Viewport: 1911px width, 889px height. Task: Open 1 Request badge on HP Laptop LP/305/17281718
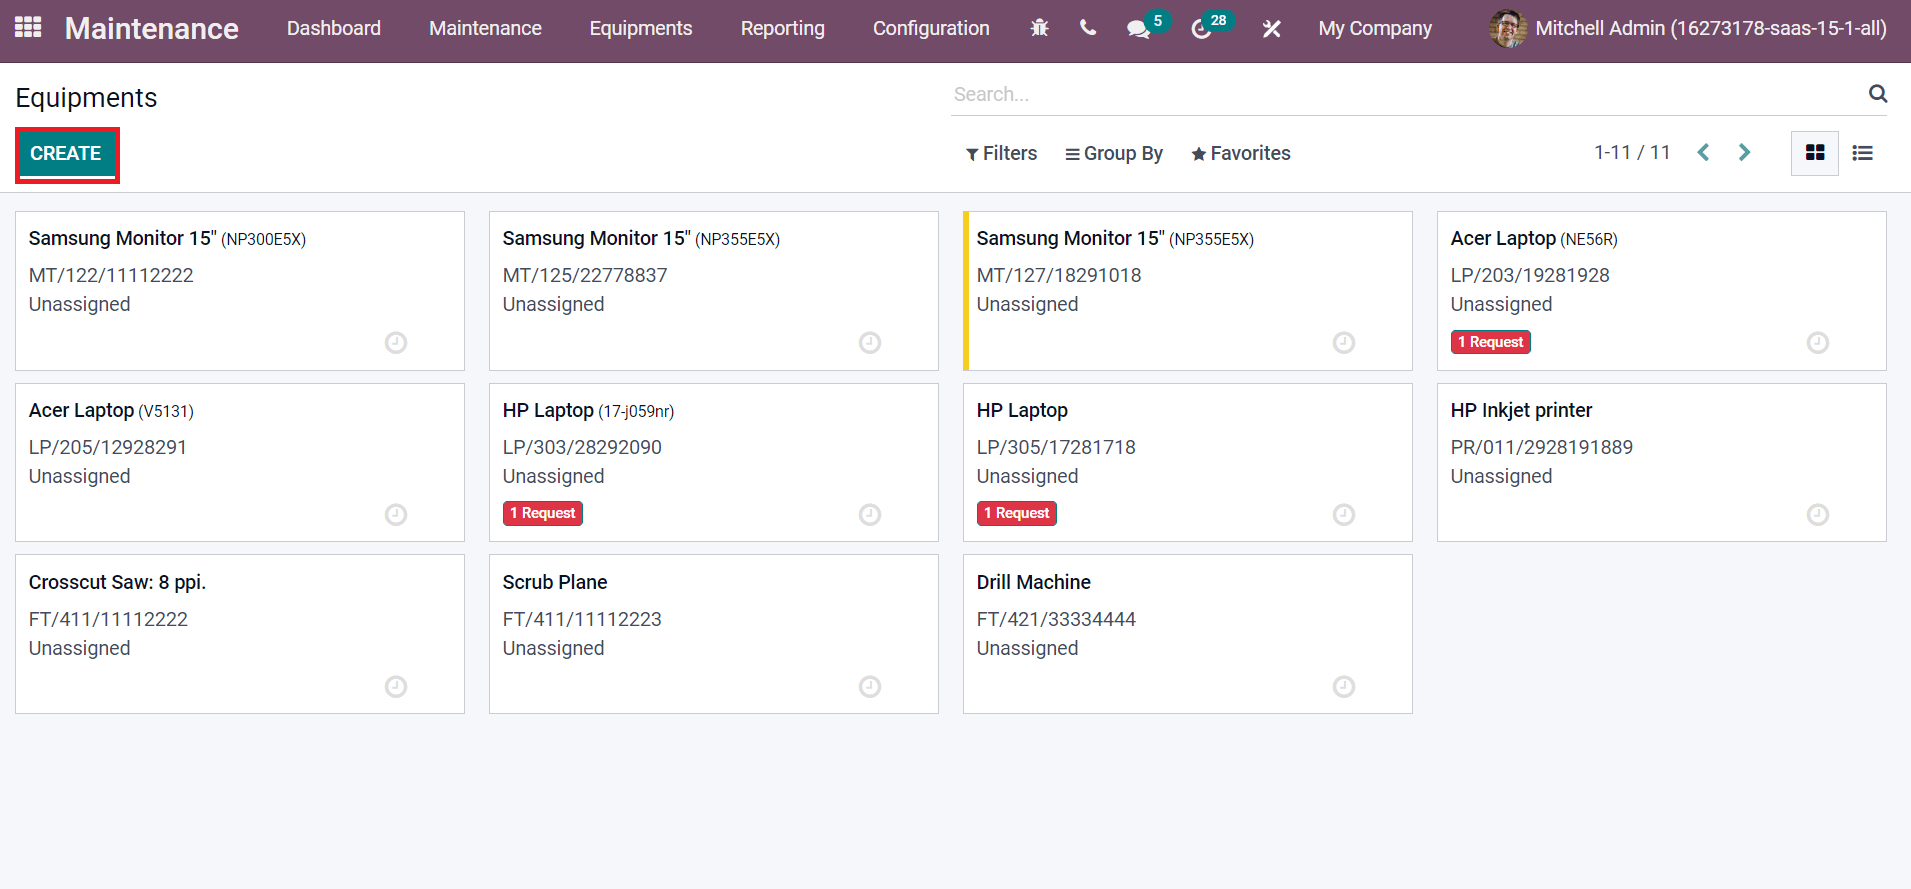(x=1016, y=513)
